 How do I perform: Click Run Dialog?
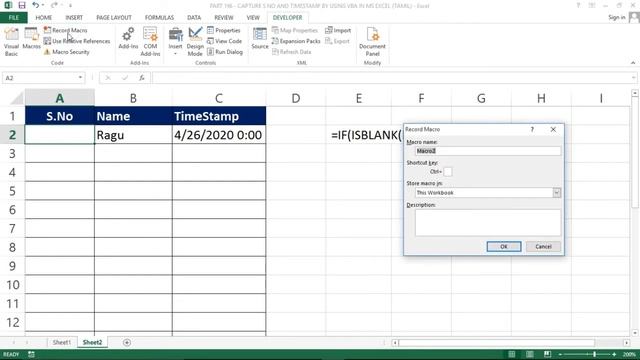[x=225, y=52]
